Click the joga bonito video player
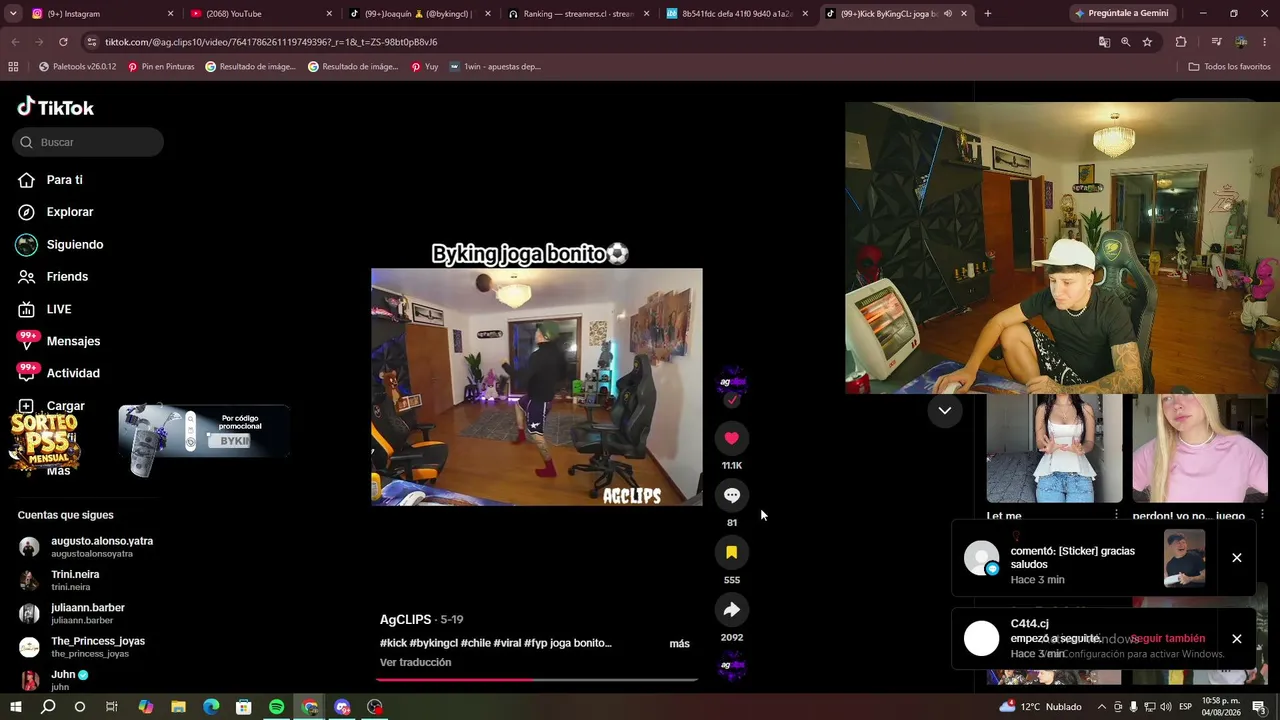 point(537,386)
